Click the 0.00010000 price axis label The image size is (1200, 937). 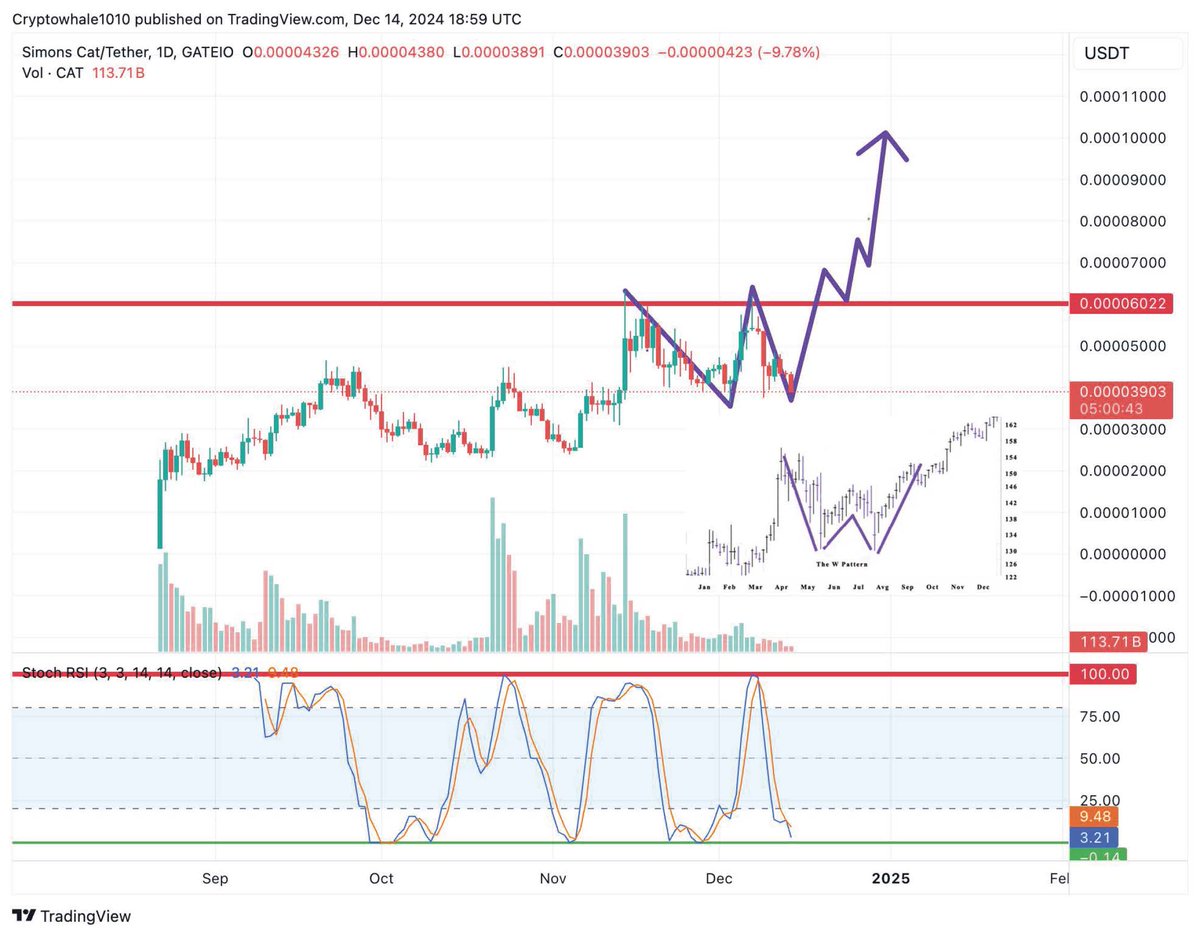(x=1123, y=138)
